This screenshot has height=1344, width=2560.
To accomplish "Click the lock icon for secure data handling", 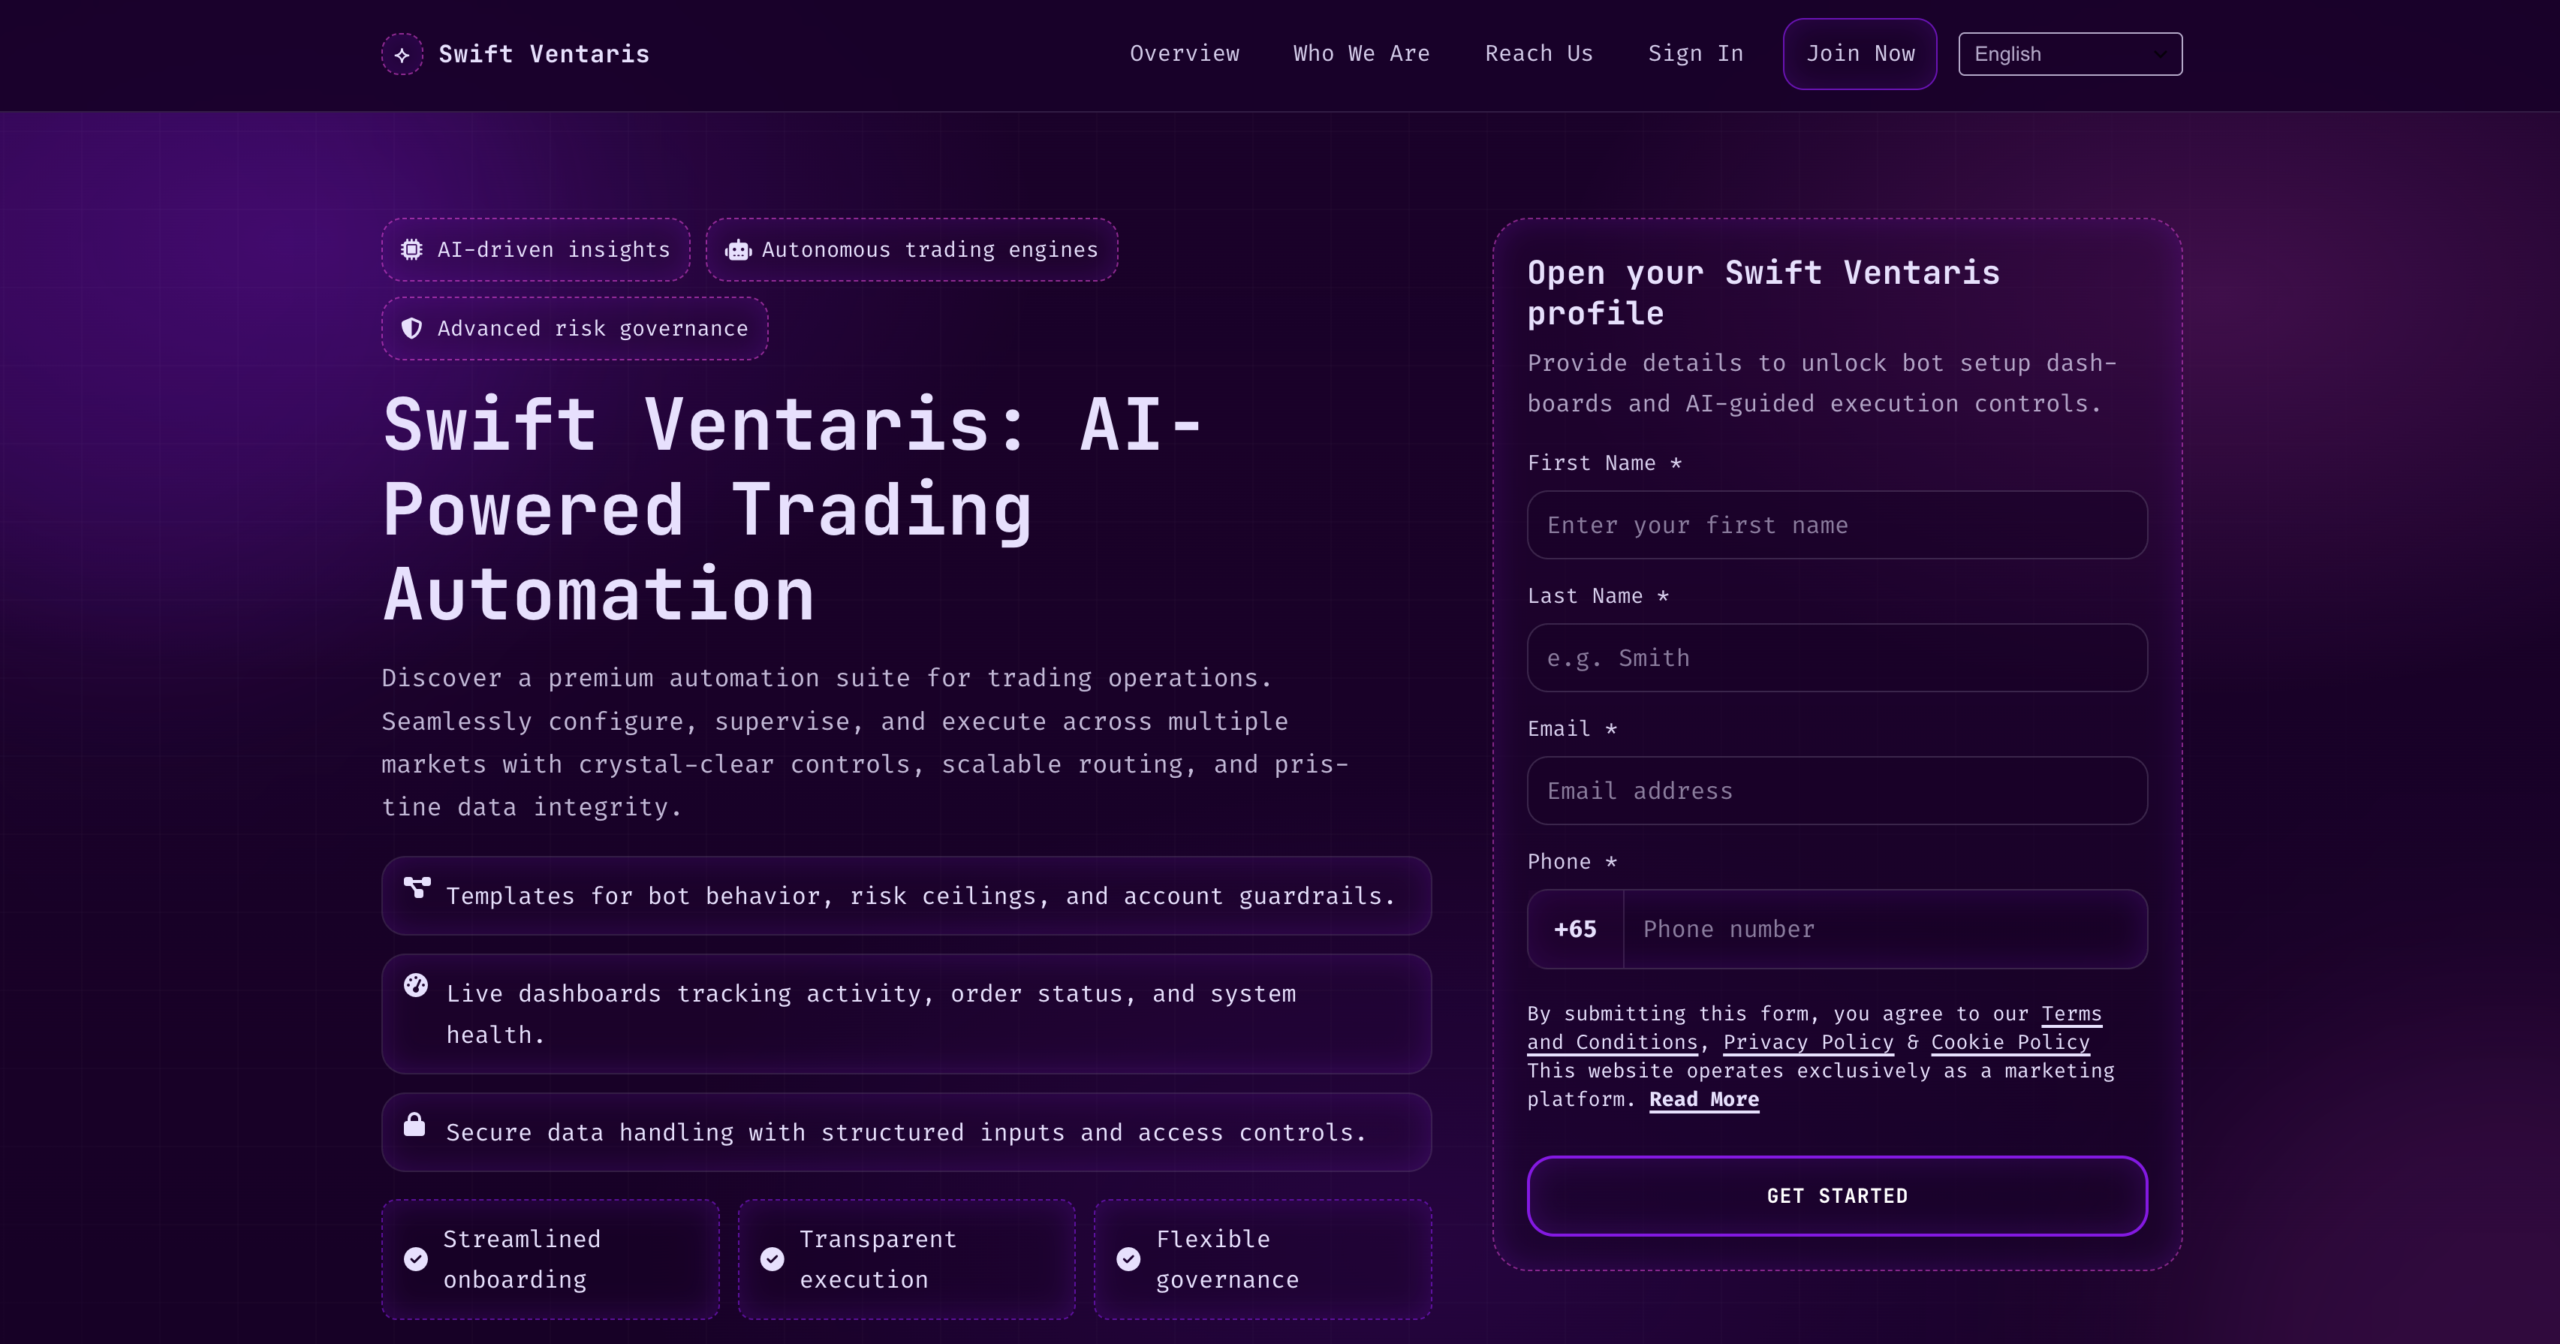I will click(x=416, y=1124).
